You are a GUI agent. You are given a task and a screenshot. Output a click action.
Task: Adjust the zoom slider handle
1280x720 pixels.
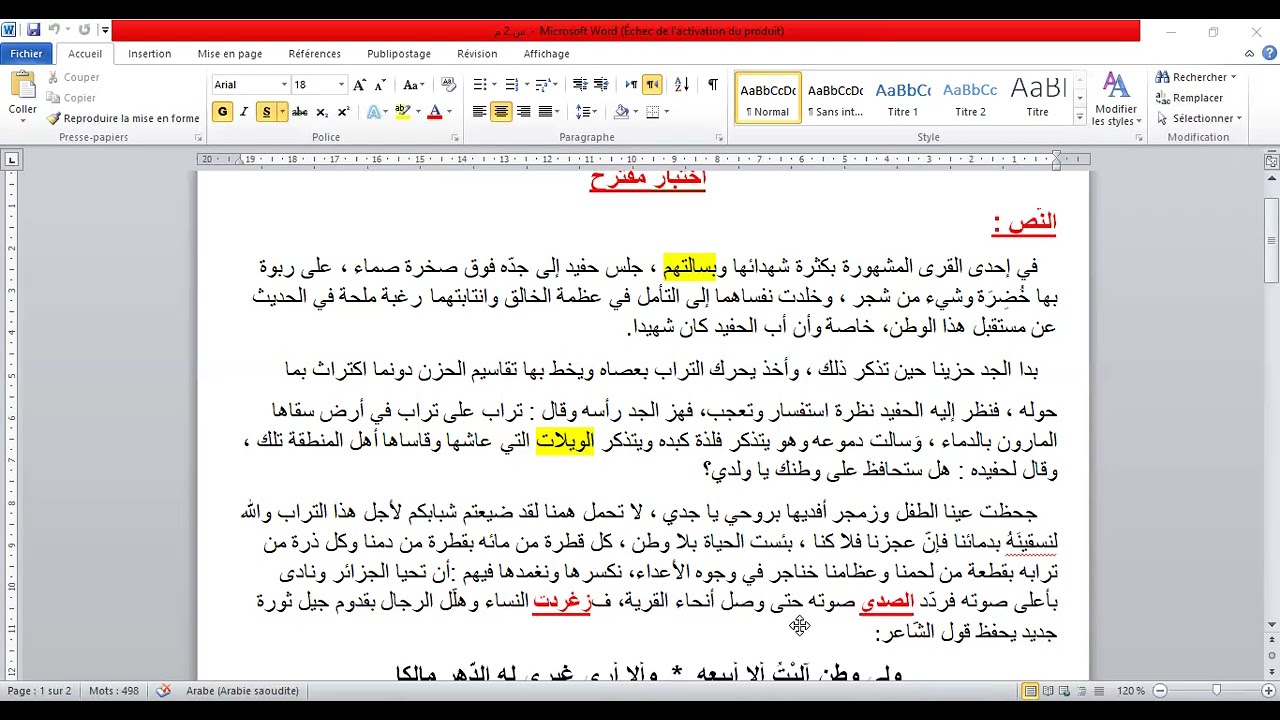1217,691
